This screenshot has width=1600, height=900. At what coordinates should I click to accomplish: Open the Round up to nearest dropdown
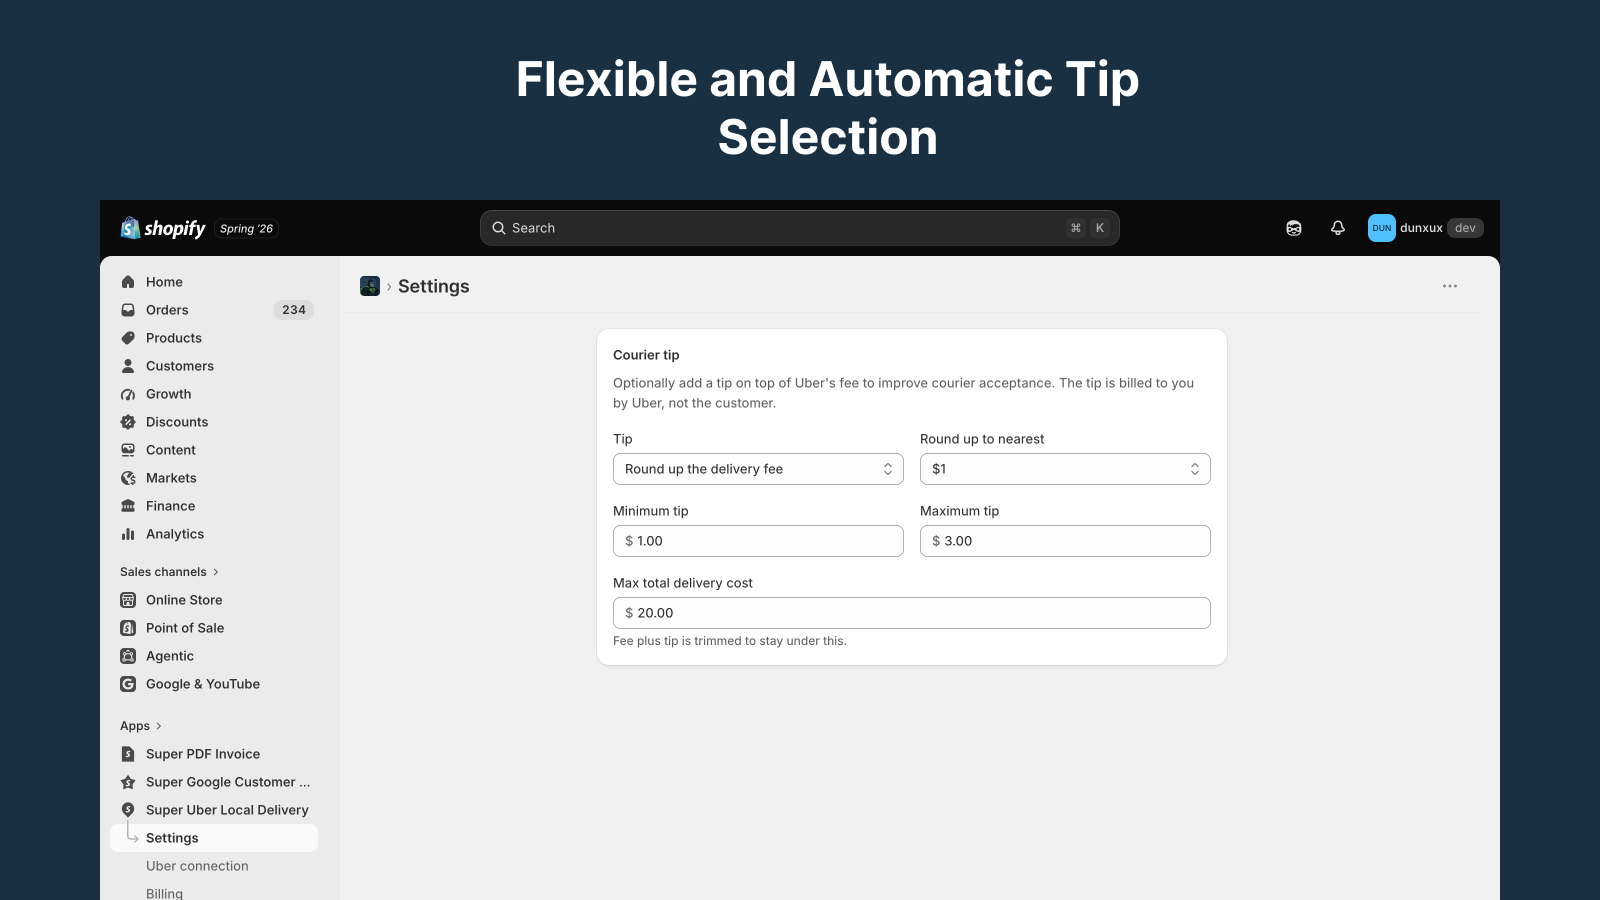[x=1065, y=469]
